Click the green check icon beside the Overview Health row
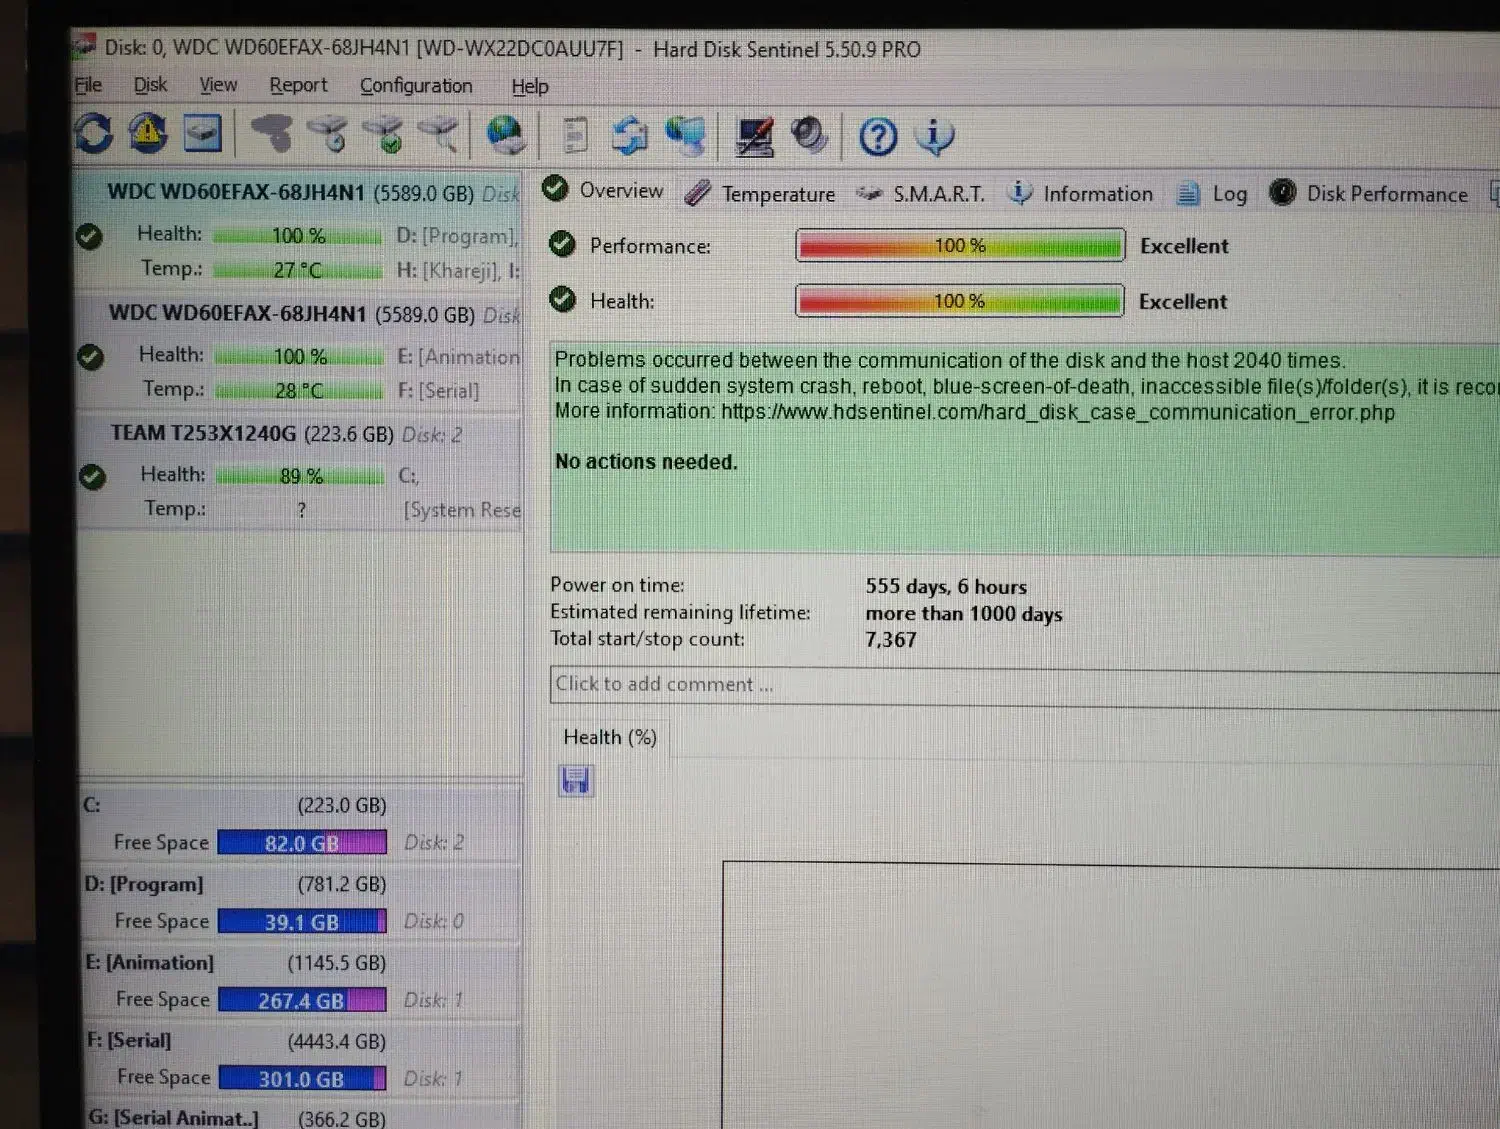 click(563, 299)
